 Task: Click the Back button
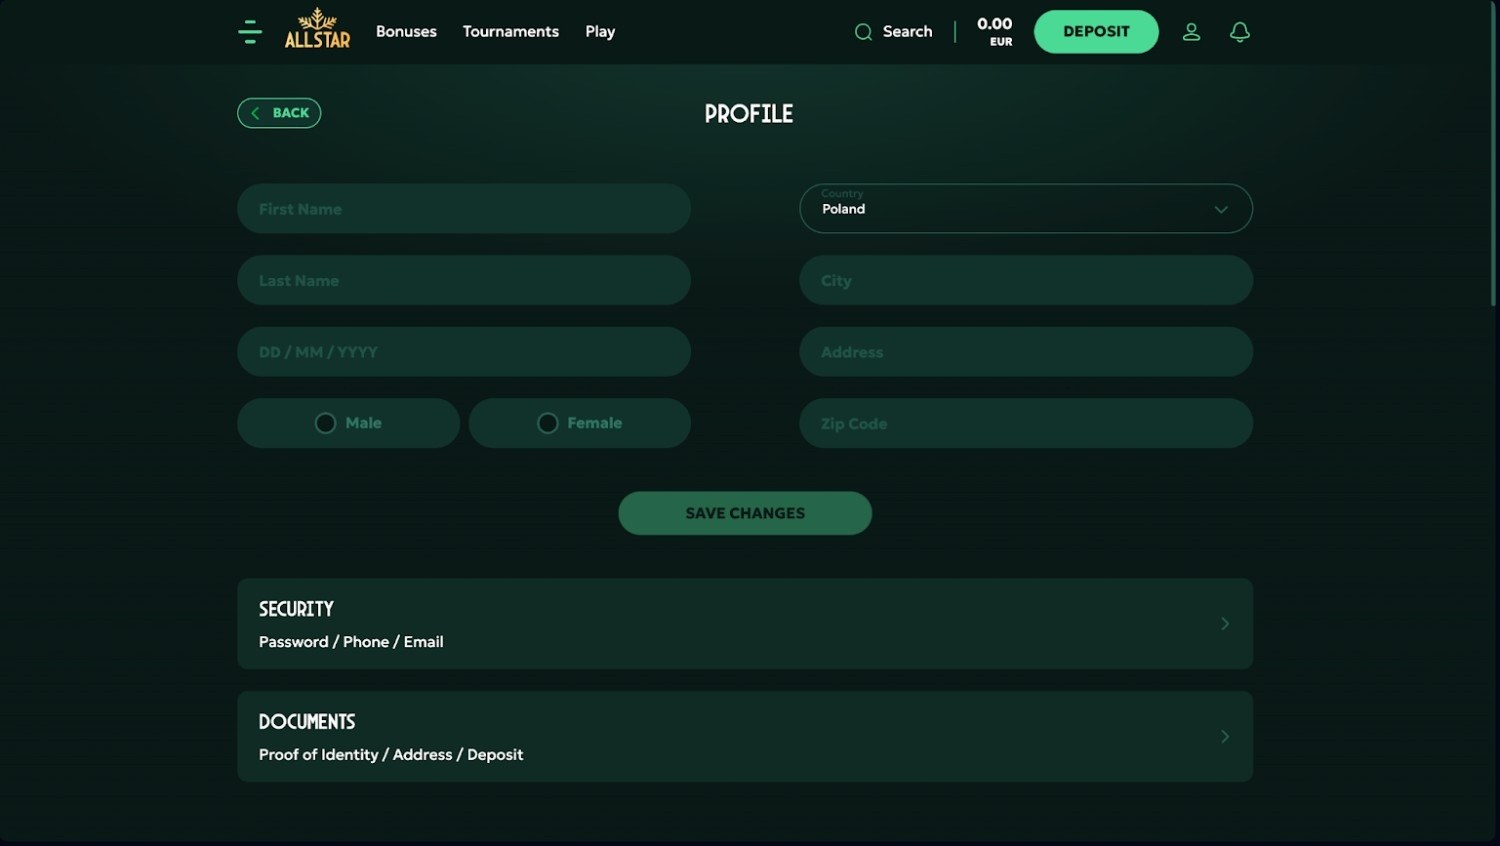coord(279,113)
